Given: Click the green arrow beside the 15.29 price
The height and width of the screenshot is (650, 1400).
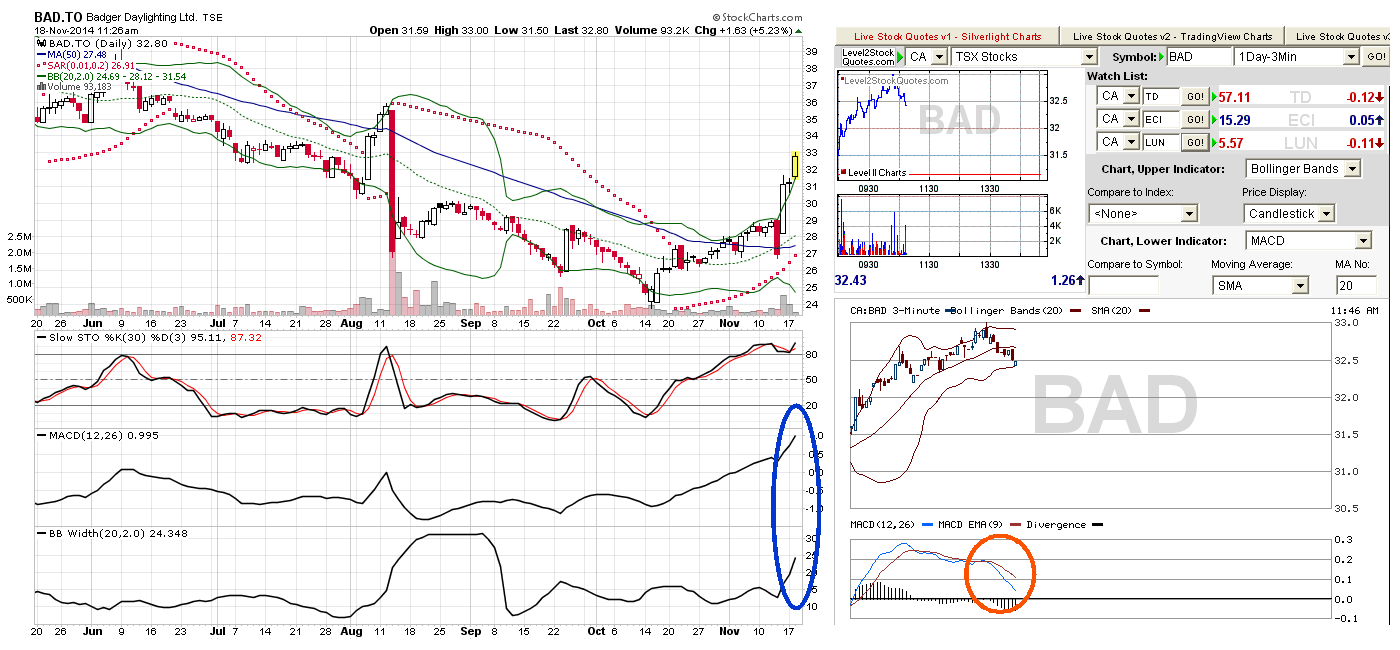Looking at the screenshot, I should tap(1216, 120).
